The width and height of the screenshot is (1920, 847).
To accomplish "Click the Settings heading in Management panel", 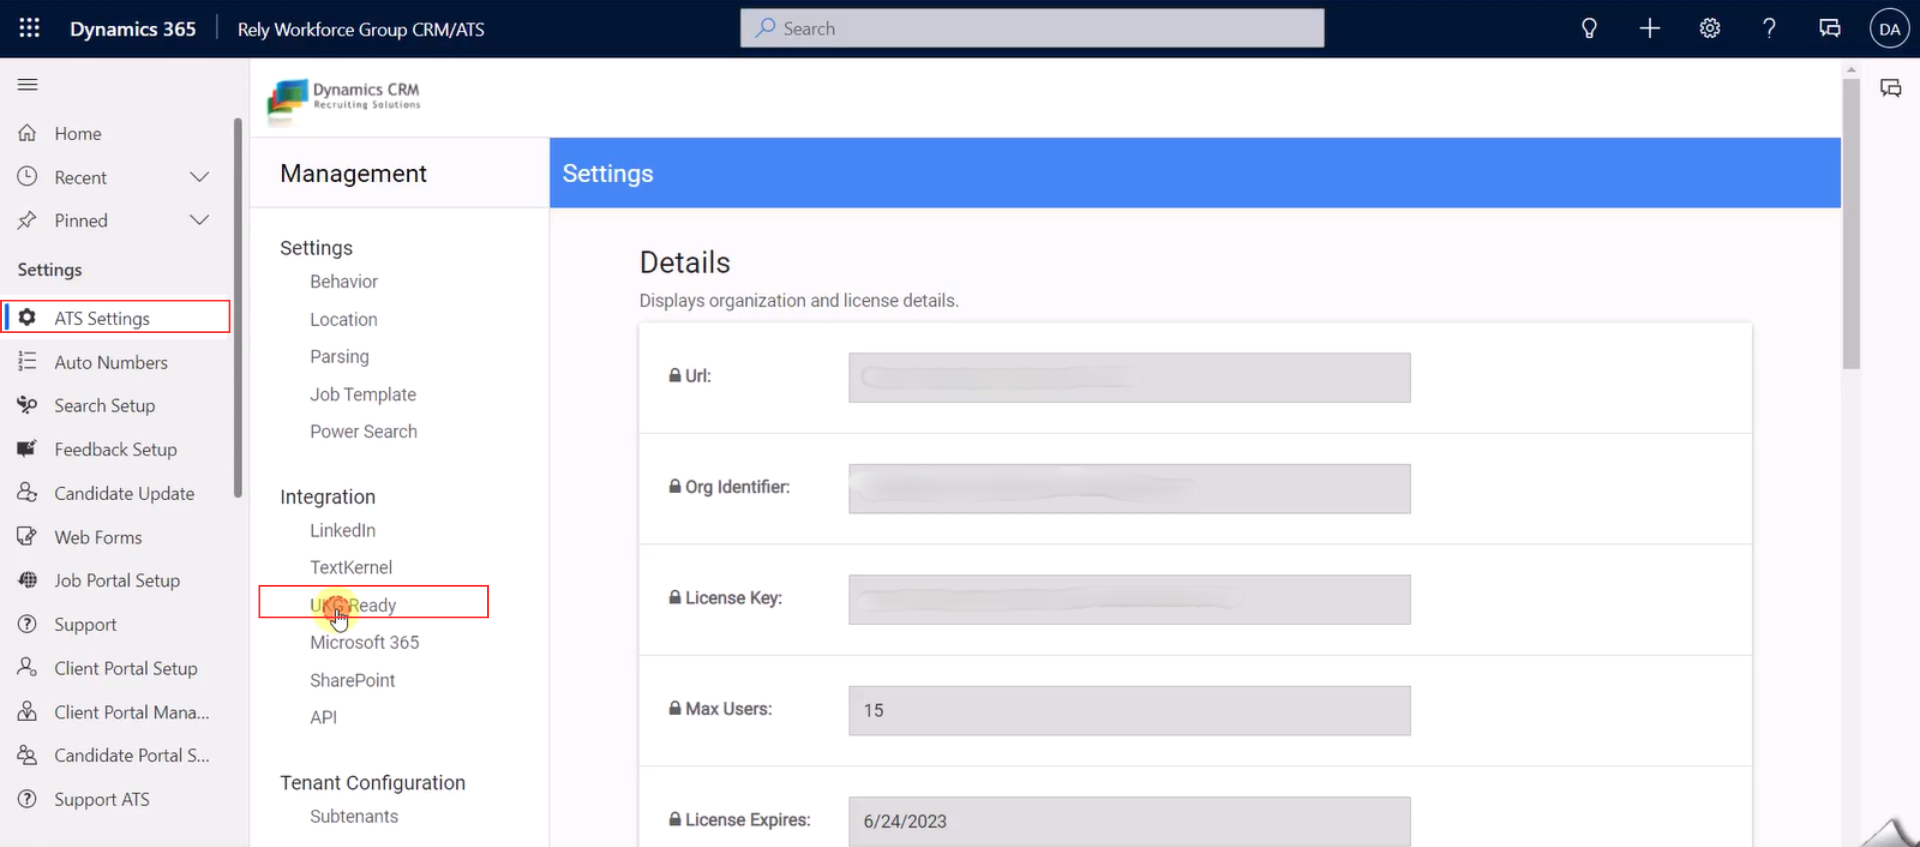I will click(x=316, y=248).
